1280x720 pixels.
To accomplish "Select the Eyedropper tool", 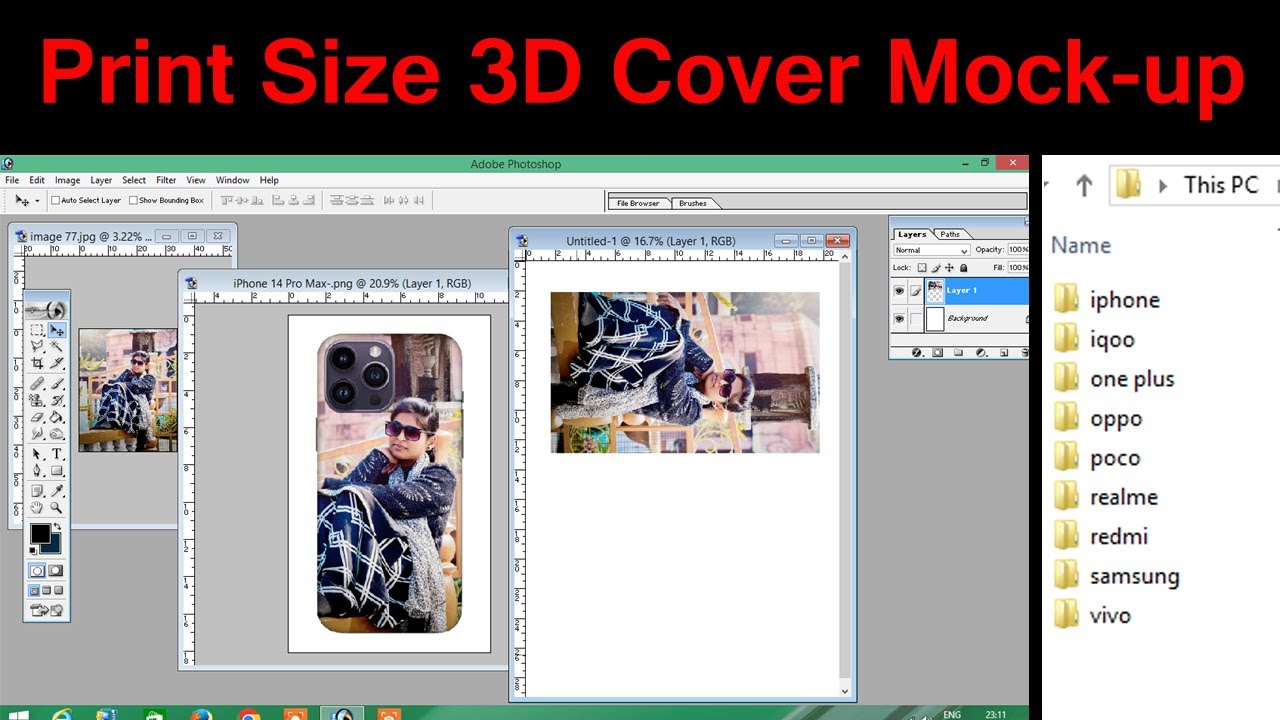I will 57,491.
